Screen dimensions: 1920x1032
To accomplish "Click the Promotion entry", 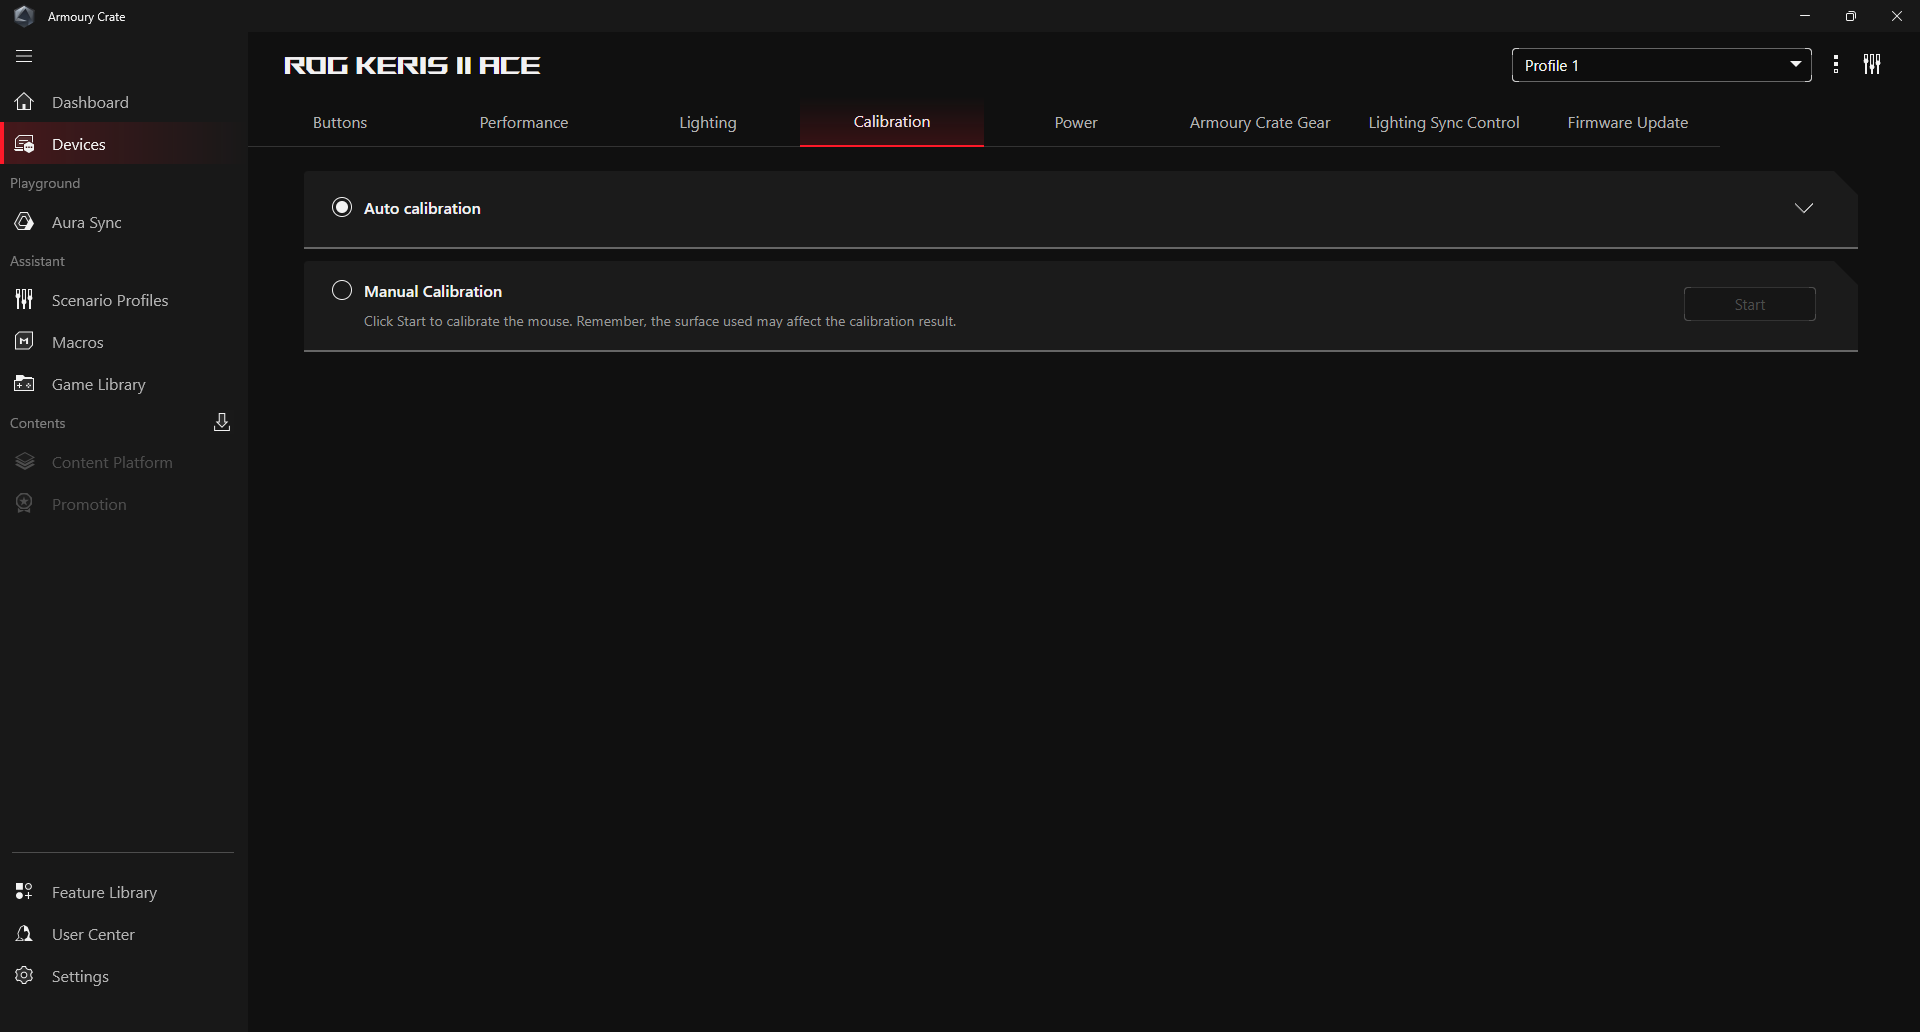I will click(x=124, y=504).
